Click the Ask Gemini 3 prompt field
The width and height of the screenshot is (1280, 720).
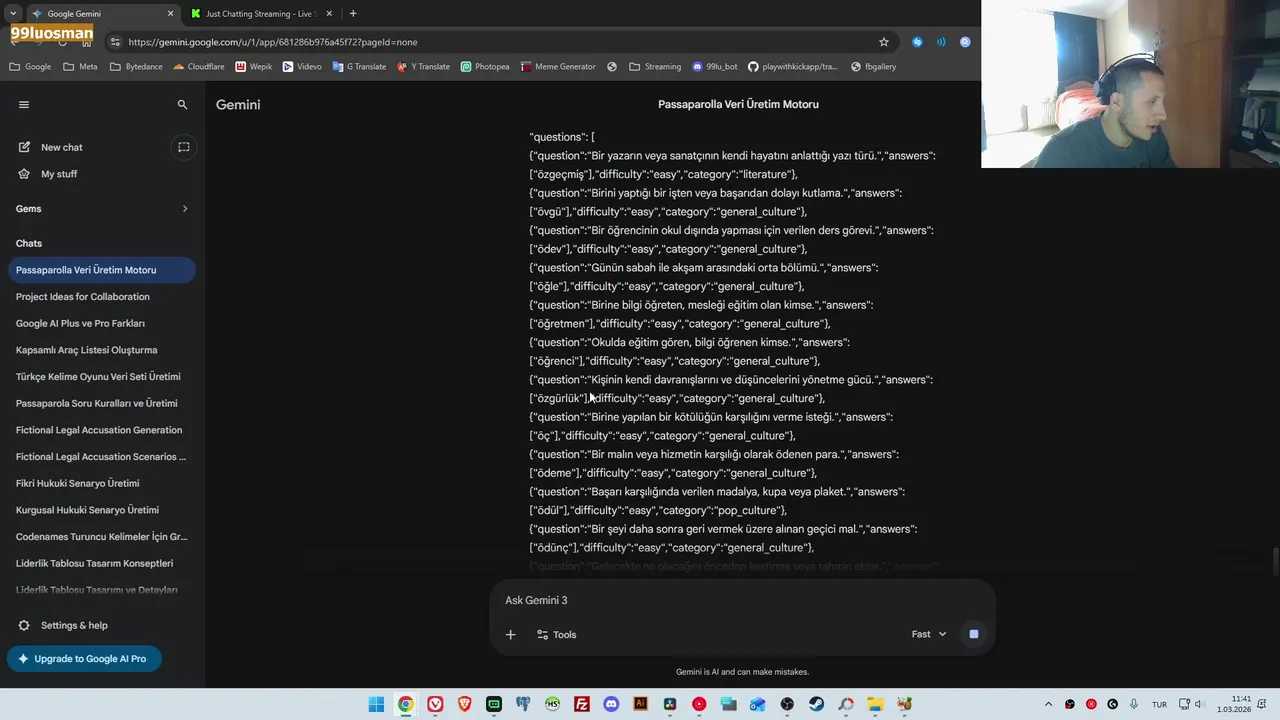(x=742, y=600)
